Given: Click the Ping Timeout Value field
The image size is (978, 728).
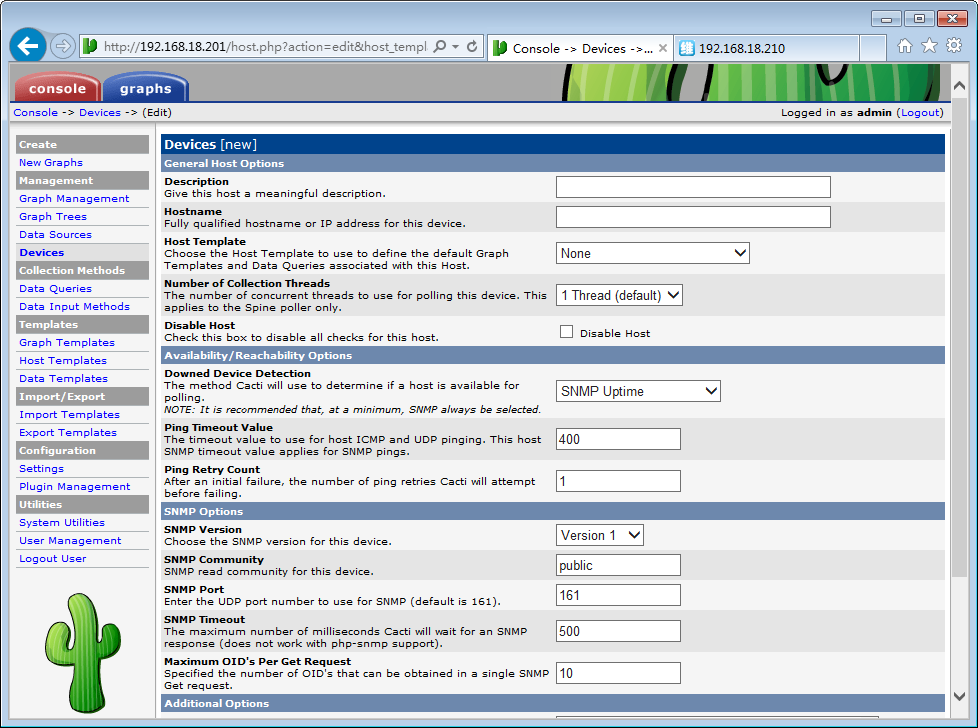Looking at the screenshot, I should click(618, 439).
